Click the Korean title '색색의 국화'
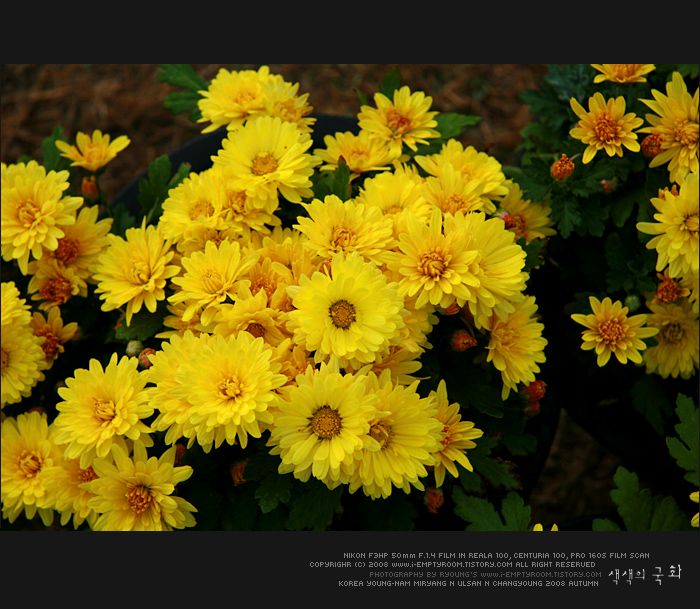The image size is (700, 609). [x=645, y=575]
